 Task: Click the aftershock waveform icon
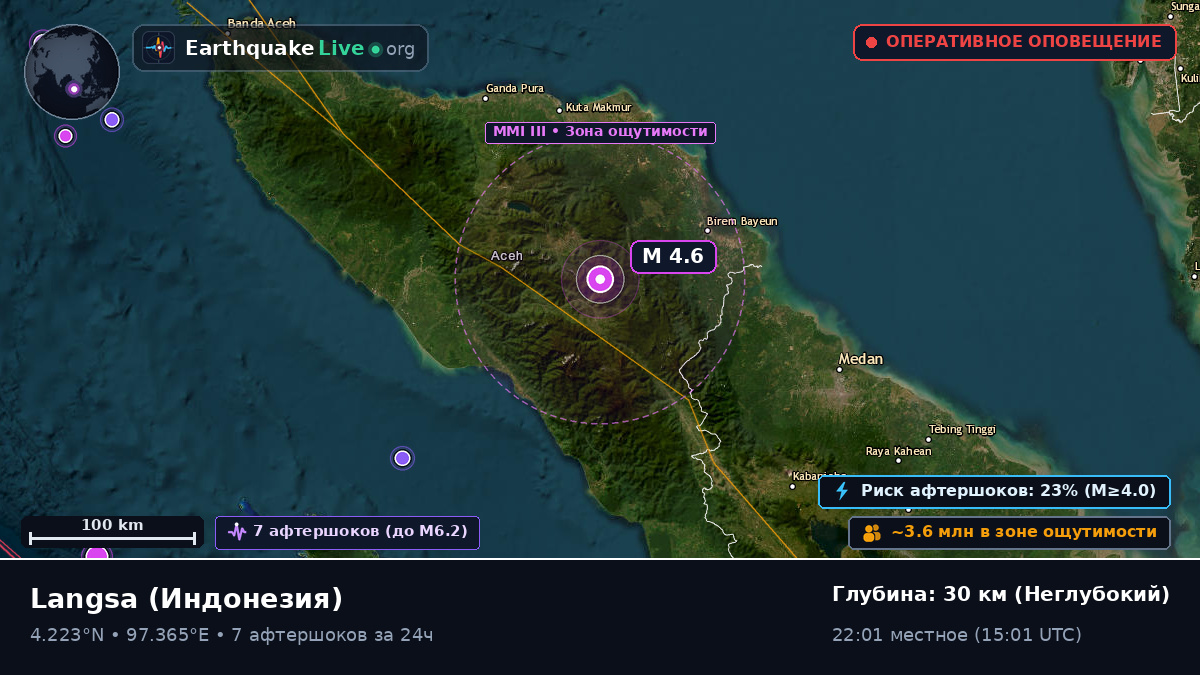(237, 532)
